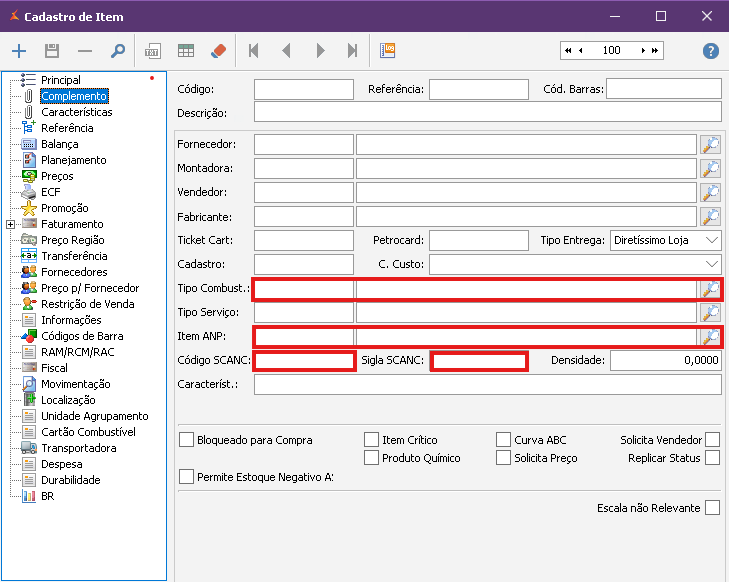The image size is (729, 582).
Task: Click the Descrição text field
Action: (487, 112)
